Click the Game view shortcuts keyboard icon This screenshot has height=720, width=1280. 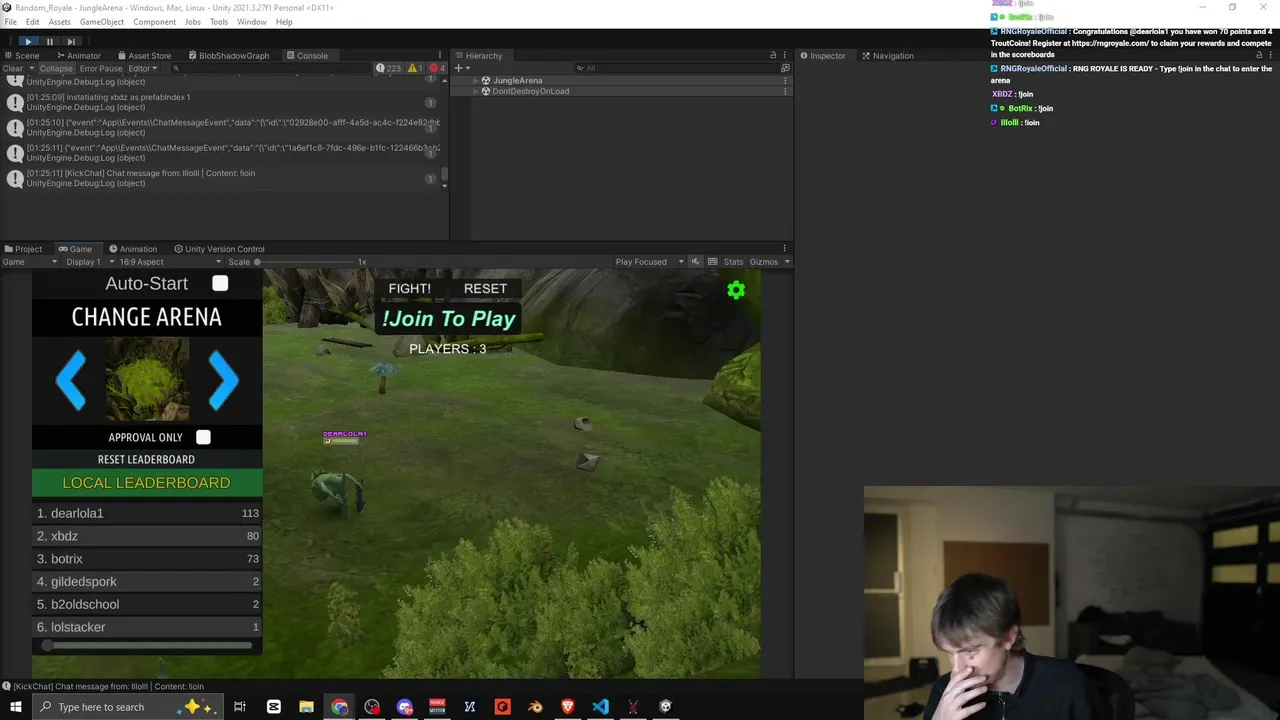pyautogui.click(x=712, y=262)
